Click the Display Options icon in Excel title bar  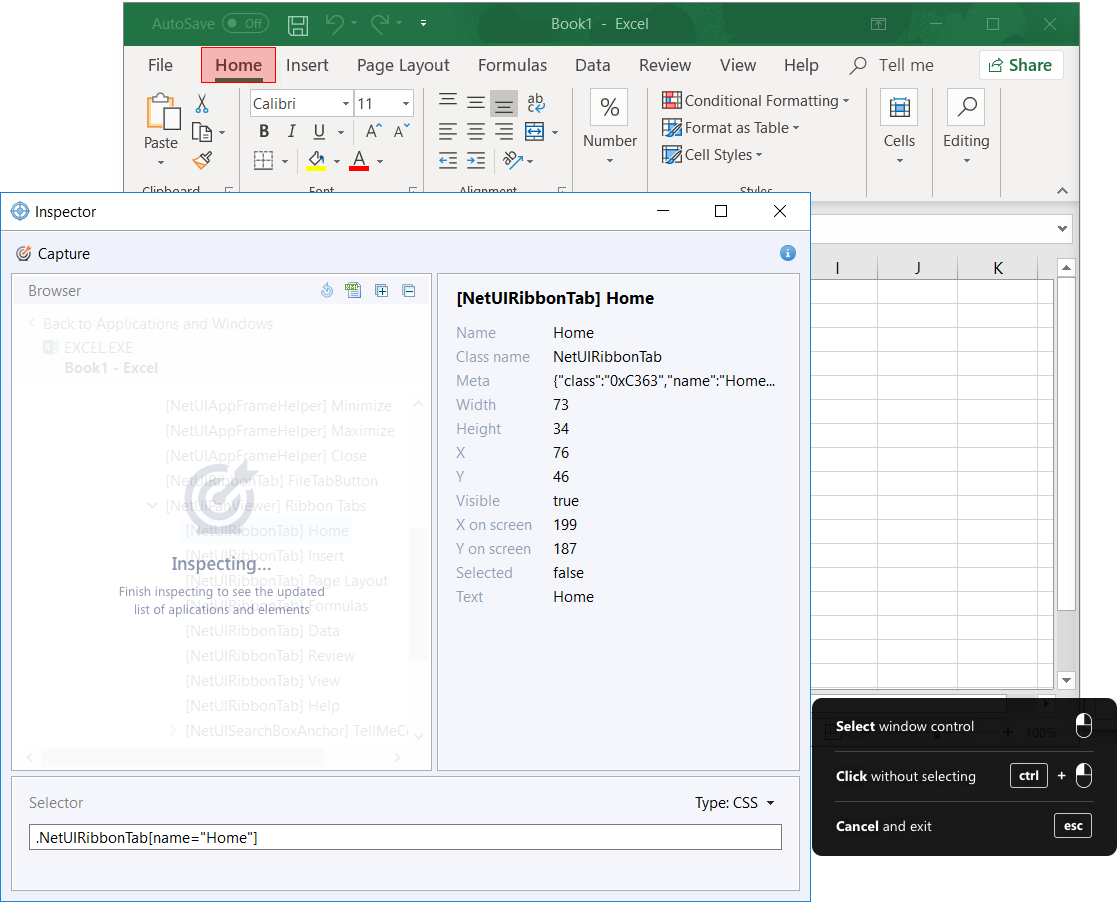[878, 24]
